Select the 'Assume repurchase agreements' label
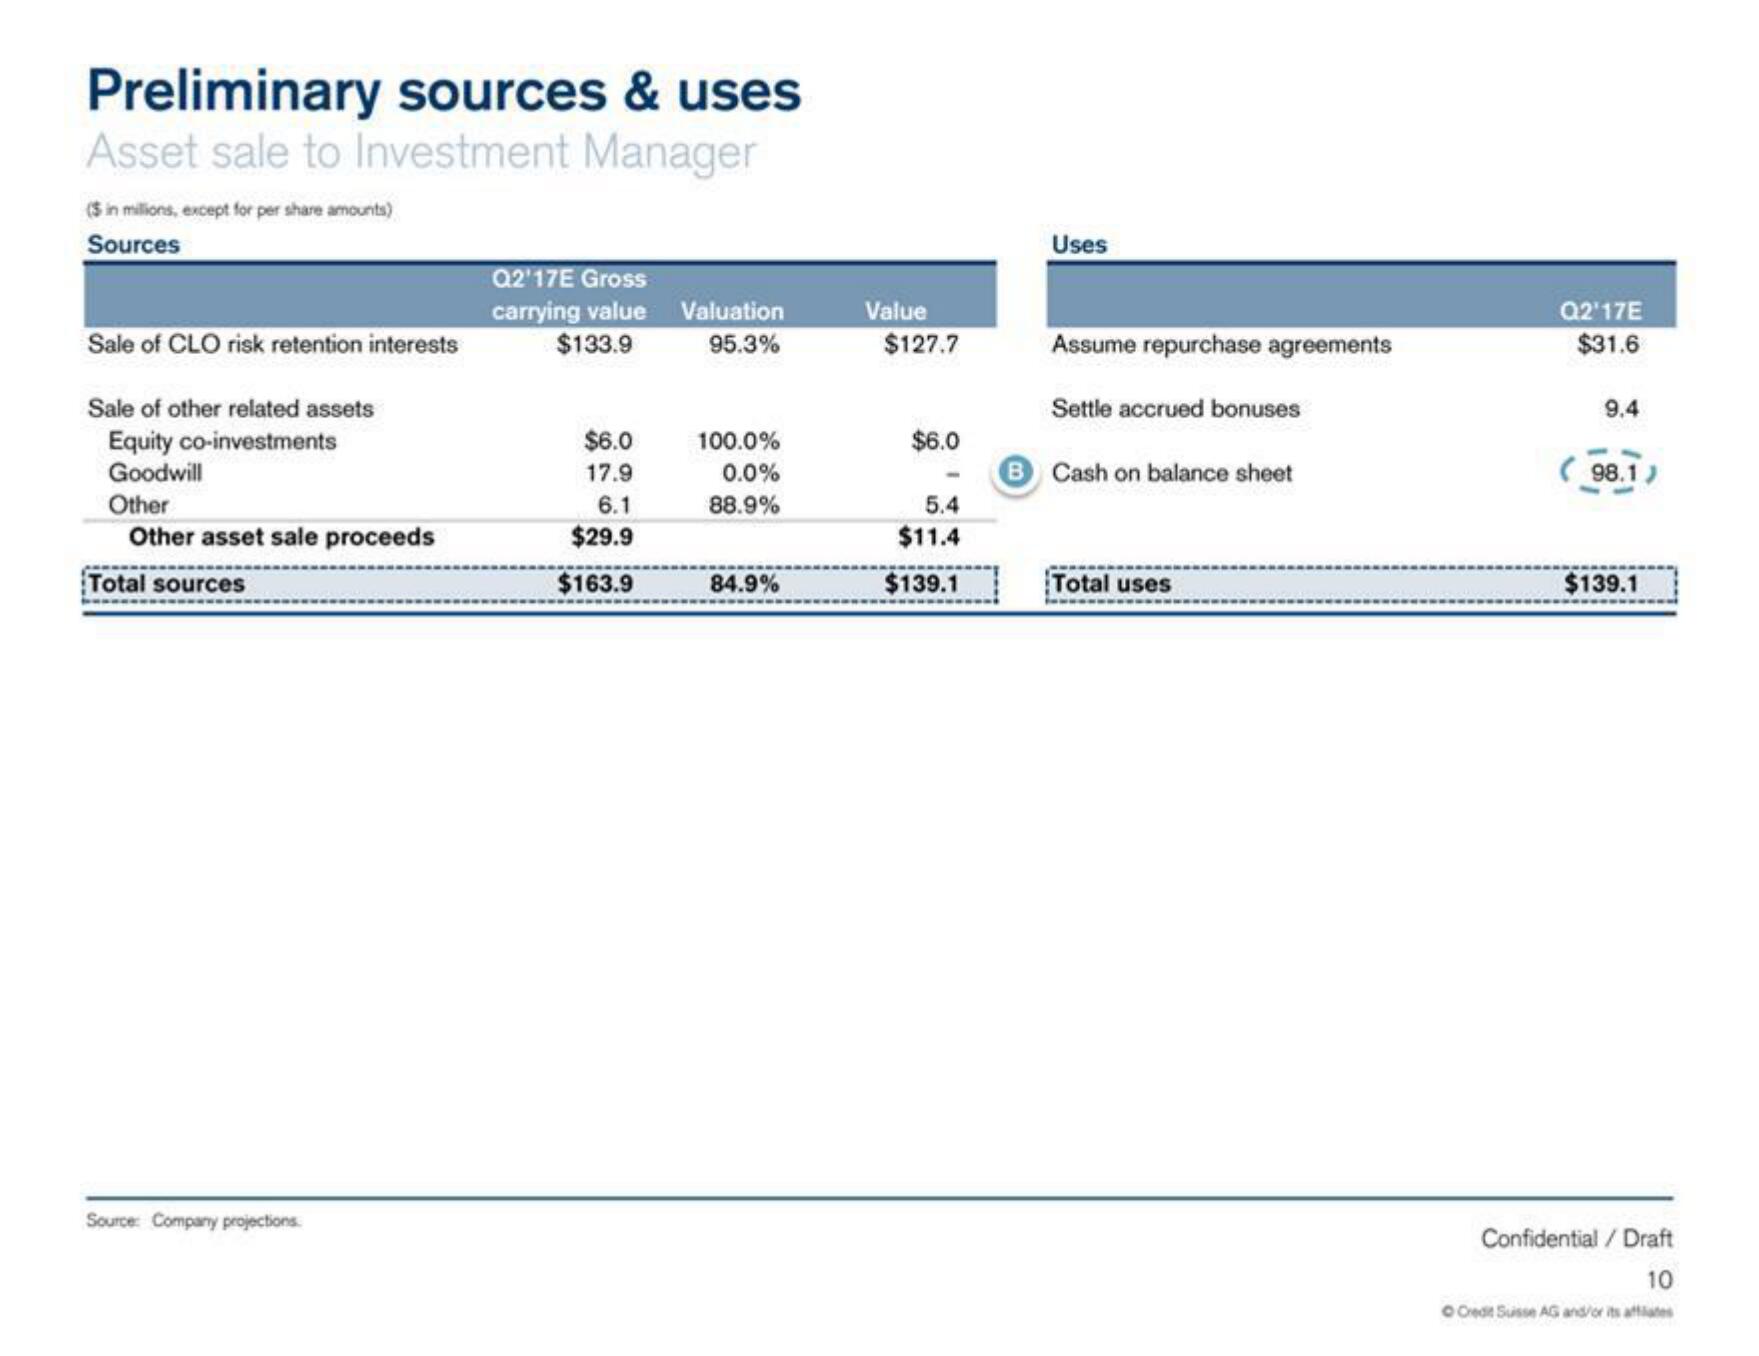Viewport: 1759px width, 1356px height. click(1221, 344)
